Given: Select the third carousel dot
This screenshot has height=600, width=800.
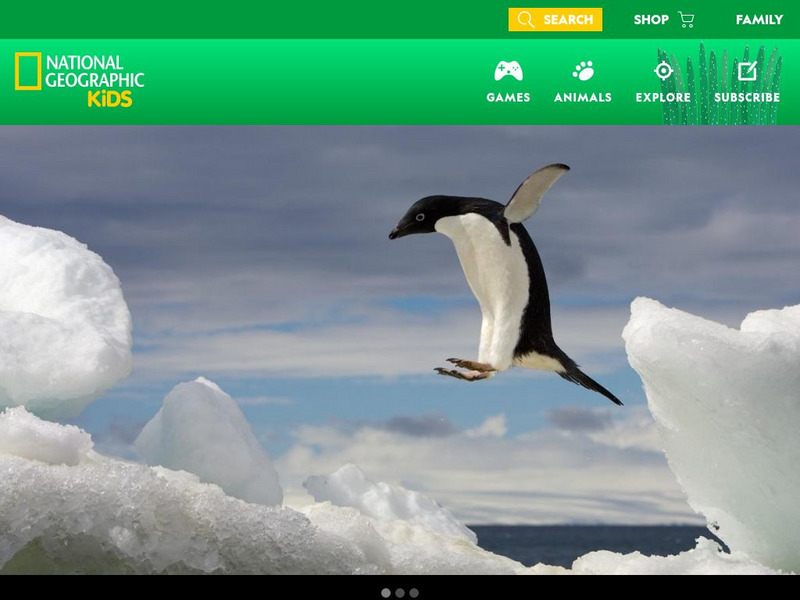Looking at the screenshot, I should (413, 591).
